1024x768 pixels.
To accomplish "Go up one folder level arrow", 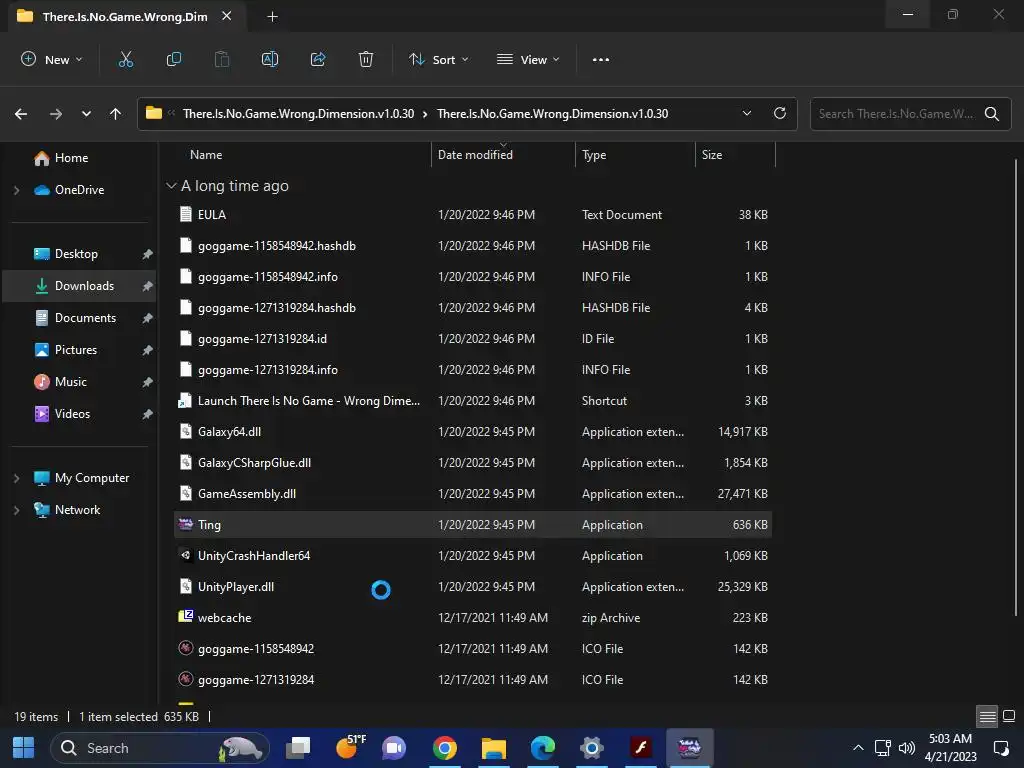I will 116,114.
